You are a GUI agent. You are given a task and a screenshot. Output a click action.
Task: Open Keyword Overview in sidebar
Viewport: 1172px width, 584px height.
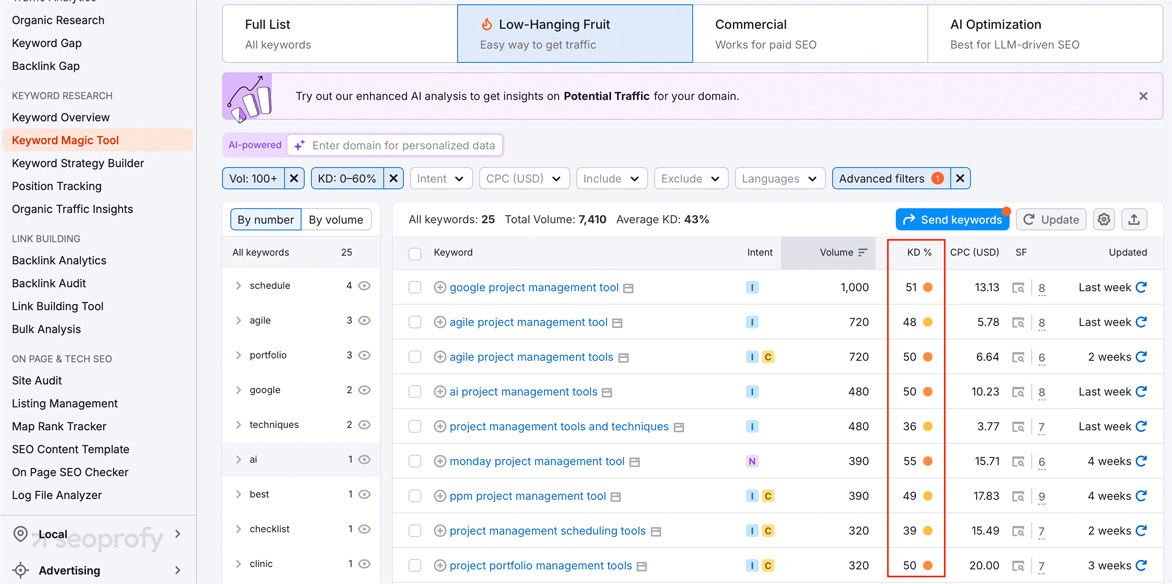pos(61,117)
